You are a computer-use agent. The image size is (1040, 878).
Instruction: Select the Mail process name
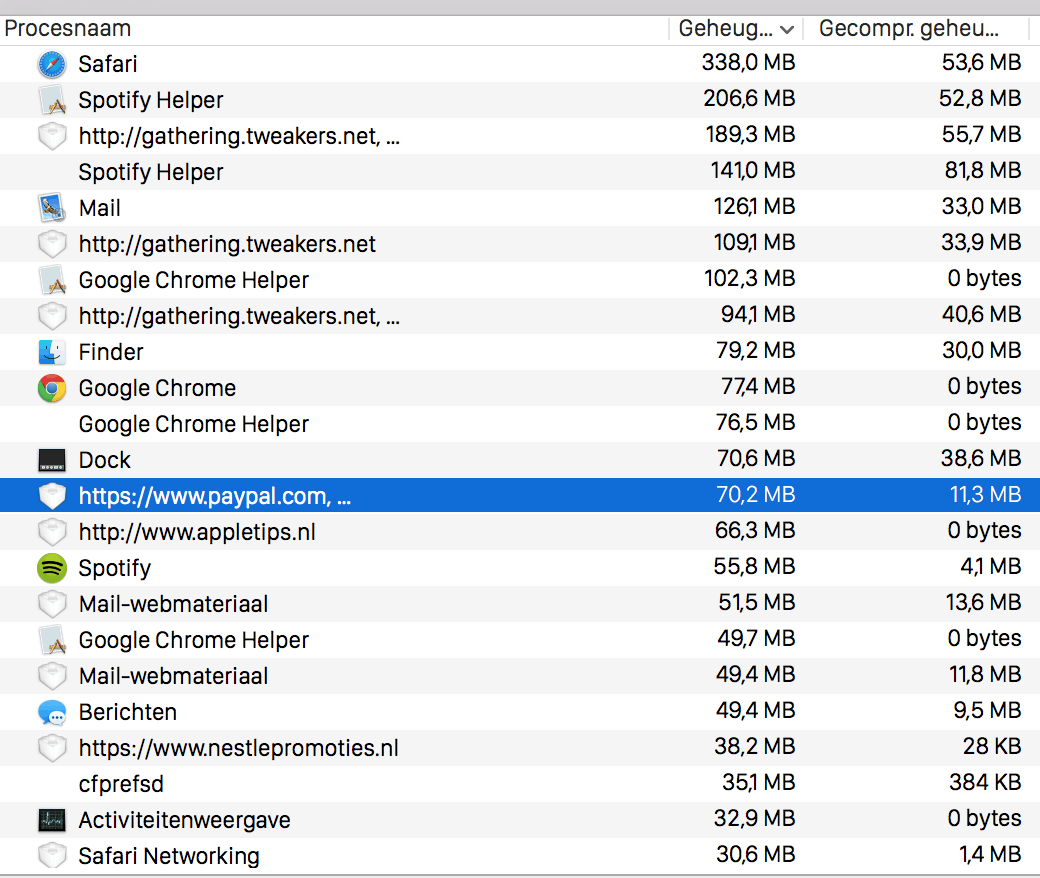99,208
